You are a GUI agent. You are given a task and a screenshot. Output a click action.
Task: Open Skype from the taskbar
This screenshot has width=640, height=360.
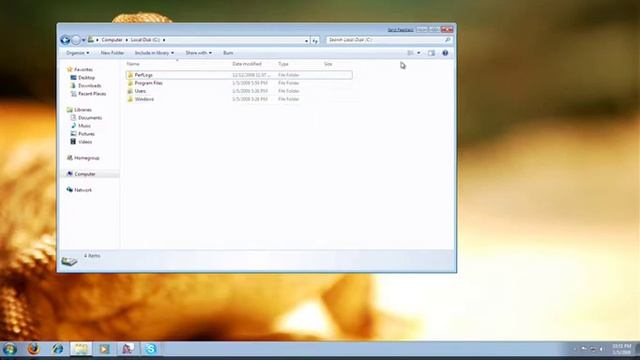point(151,349)
